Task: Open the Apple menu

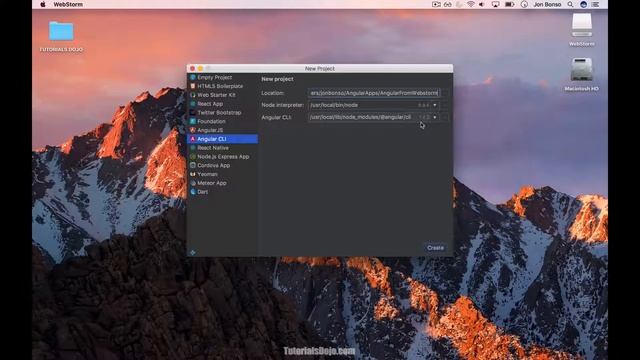Action: point(43,4)
